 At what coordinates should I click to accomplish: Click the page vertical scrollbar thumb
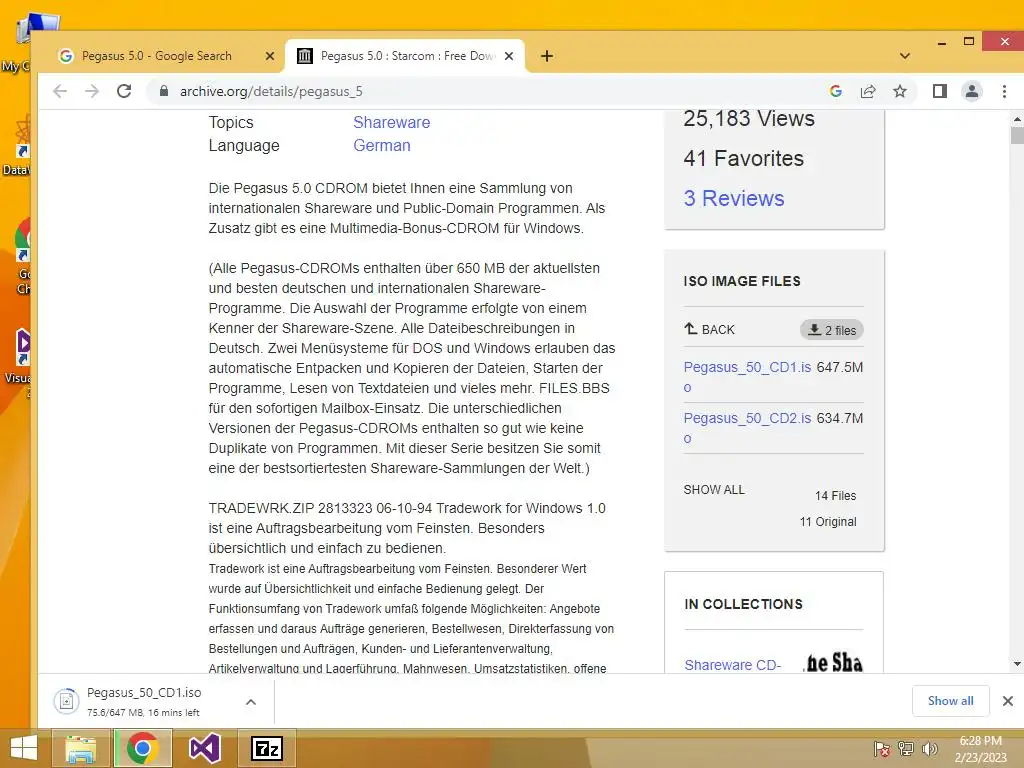click(1017, 135)
